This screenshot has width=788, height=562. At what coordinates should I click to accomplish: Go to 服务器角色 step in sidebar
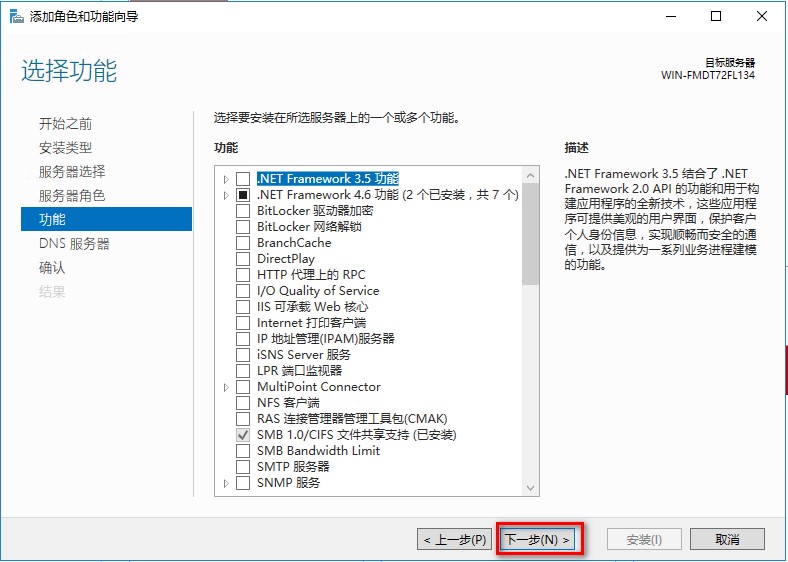[72, 196]
